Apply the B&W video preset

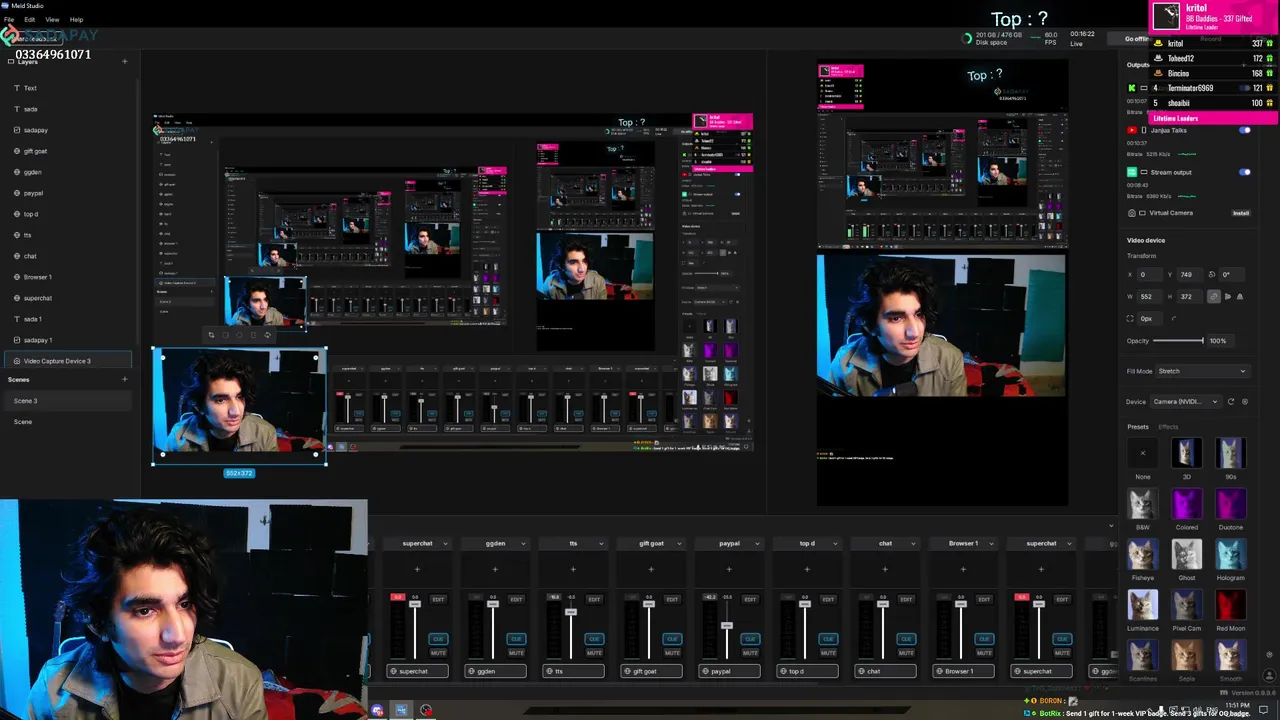point(1143,503)
